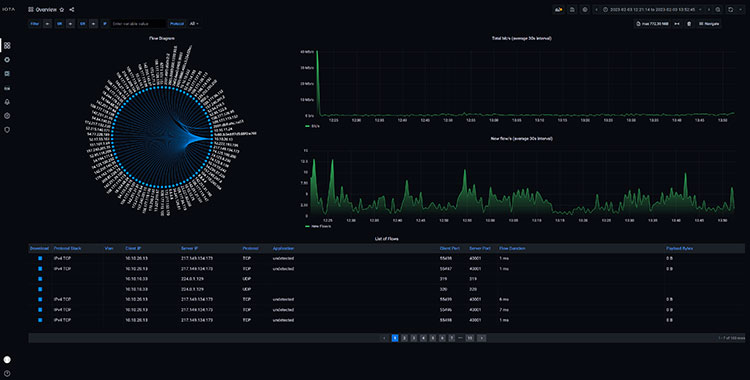Go to page 7 of flows
750x380 pixels.
tap(452, 338)
